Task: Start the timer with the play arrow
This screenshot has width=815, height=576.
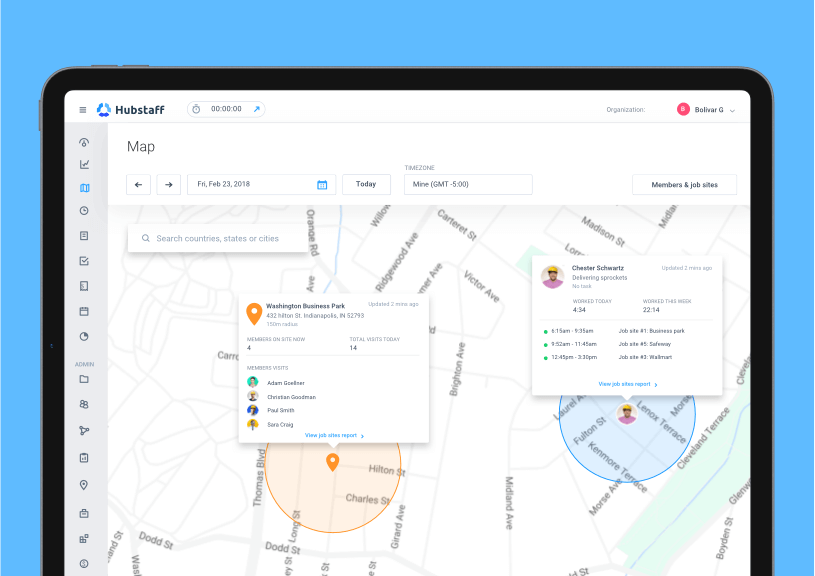Action: pos(257,109)
